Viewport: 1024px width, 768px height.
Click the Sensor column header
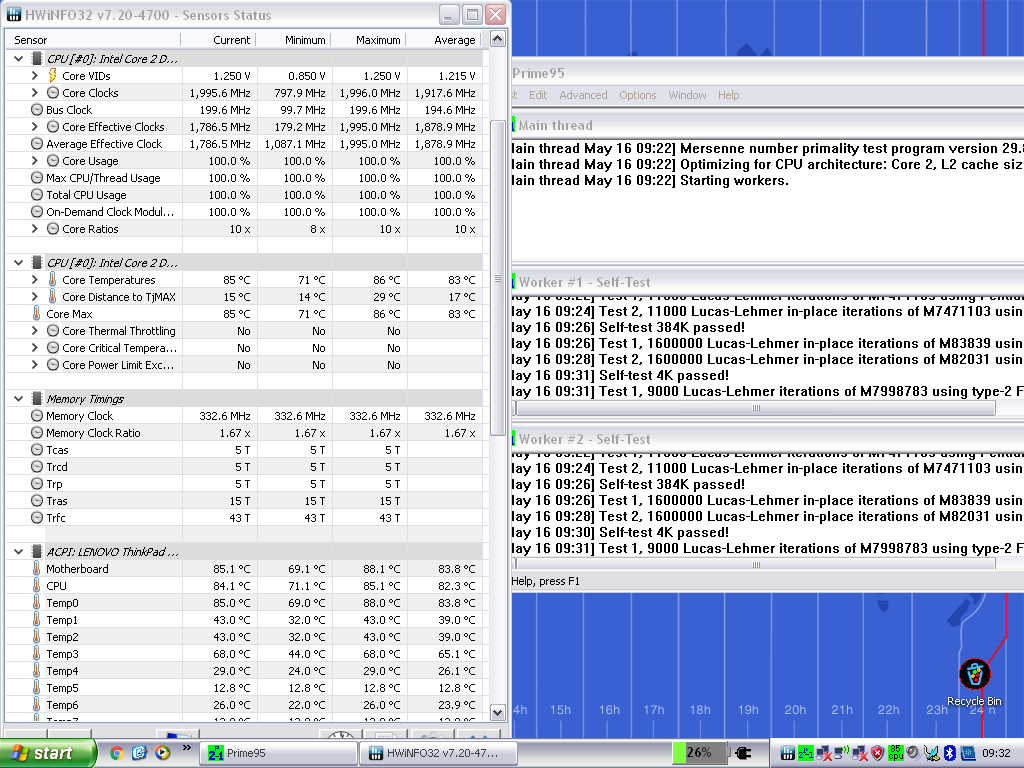93,40
